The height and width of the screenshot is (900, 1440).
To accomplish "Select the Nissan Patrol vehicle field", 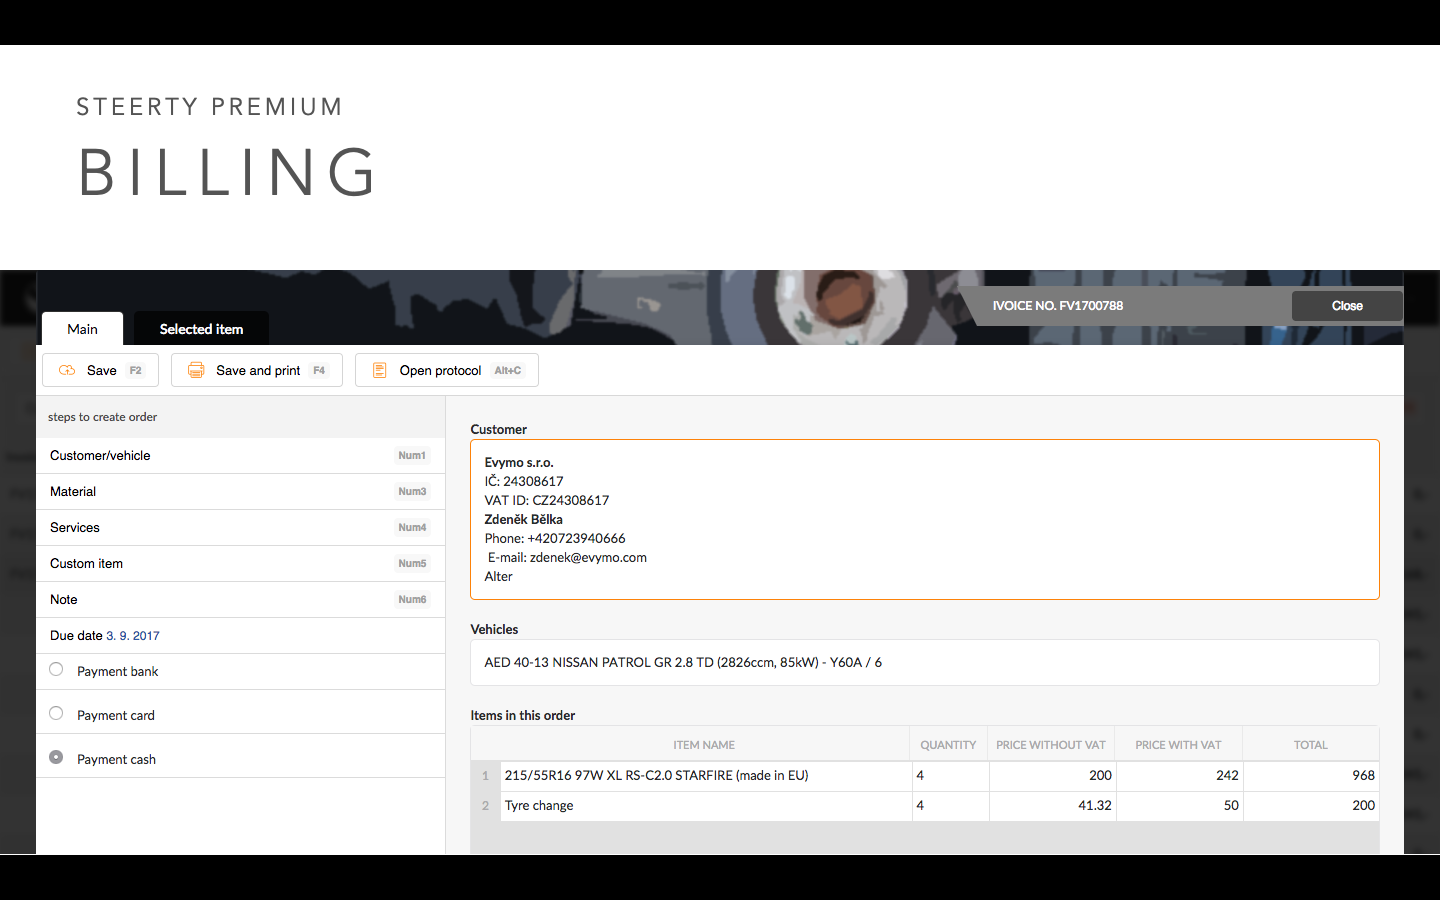I will coord(925,662).
